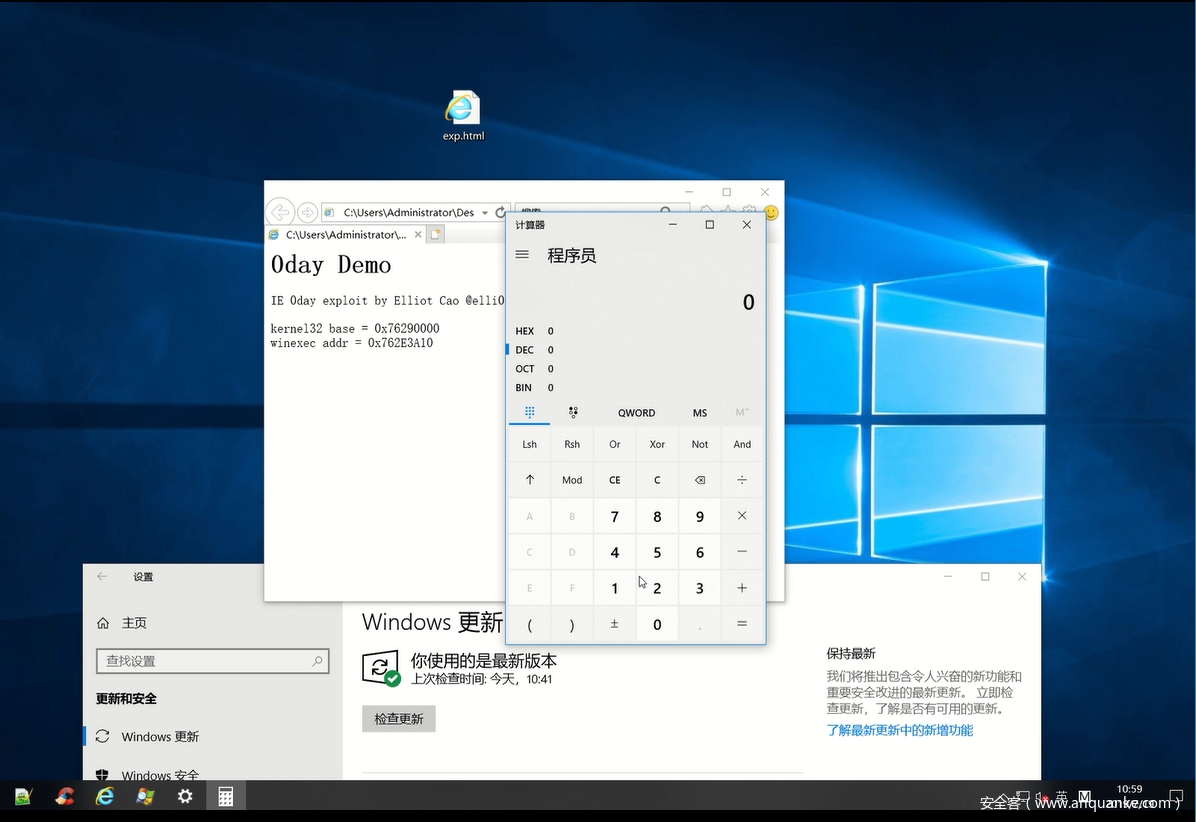Switch to the bit toggling keypad

tap(573, 412)
